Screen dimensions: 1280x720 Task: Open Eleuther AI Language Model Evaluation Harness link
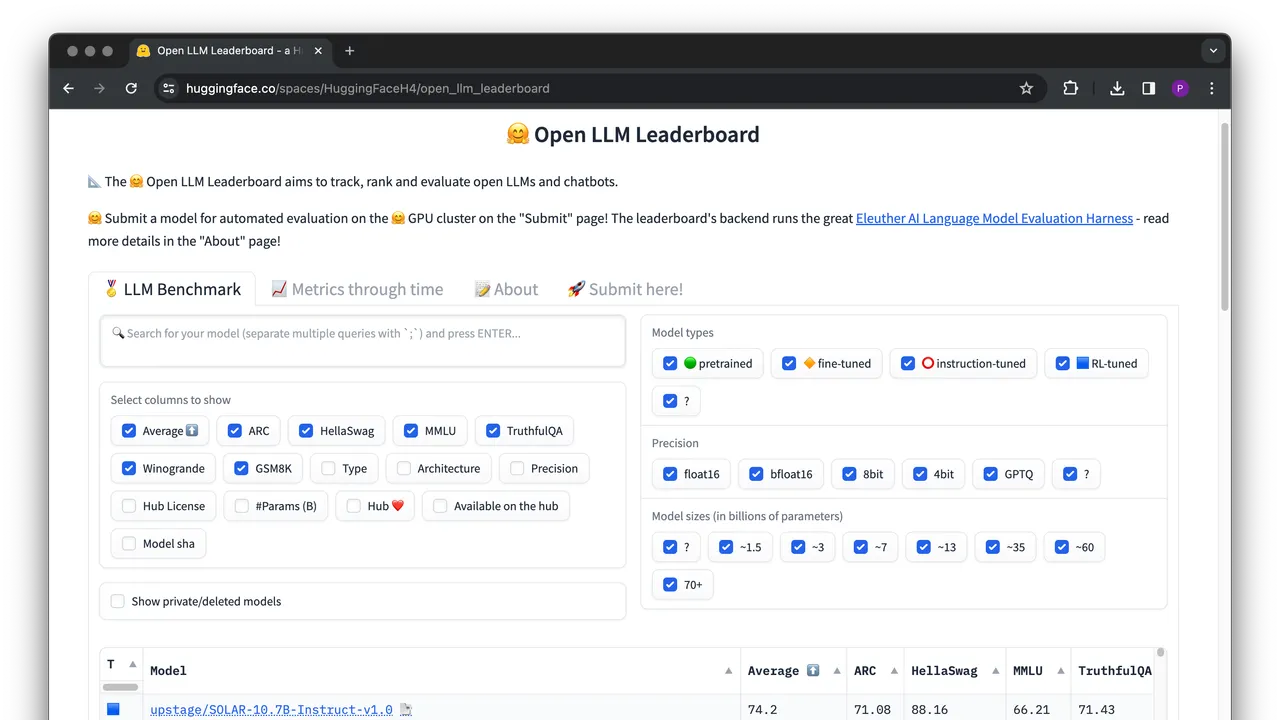pyautogui.click(x=994, y=218)
